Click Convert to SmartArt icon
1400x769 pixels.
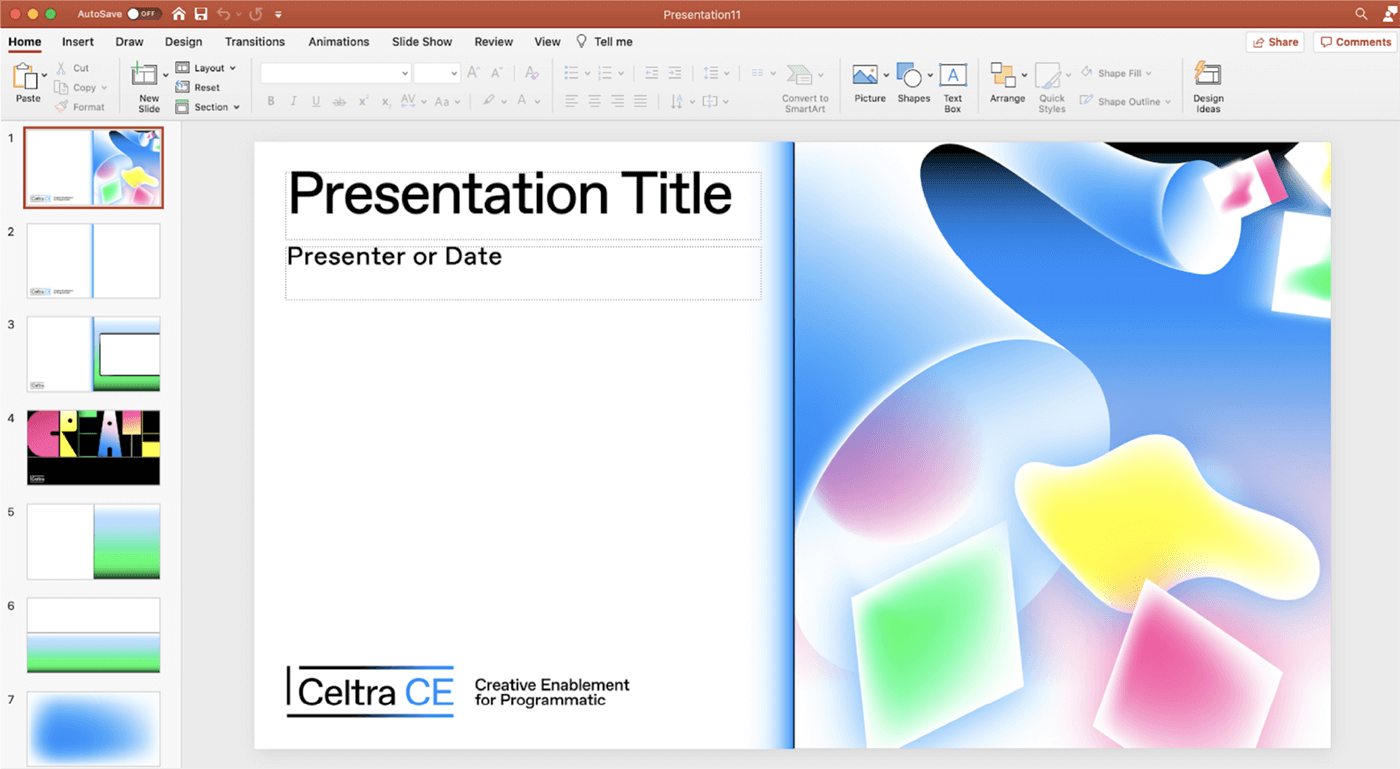[799, 76]
